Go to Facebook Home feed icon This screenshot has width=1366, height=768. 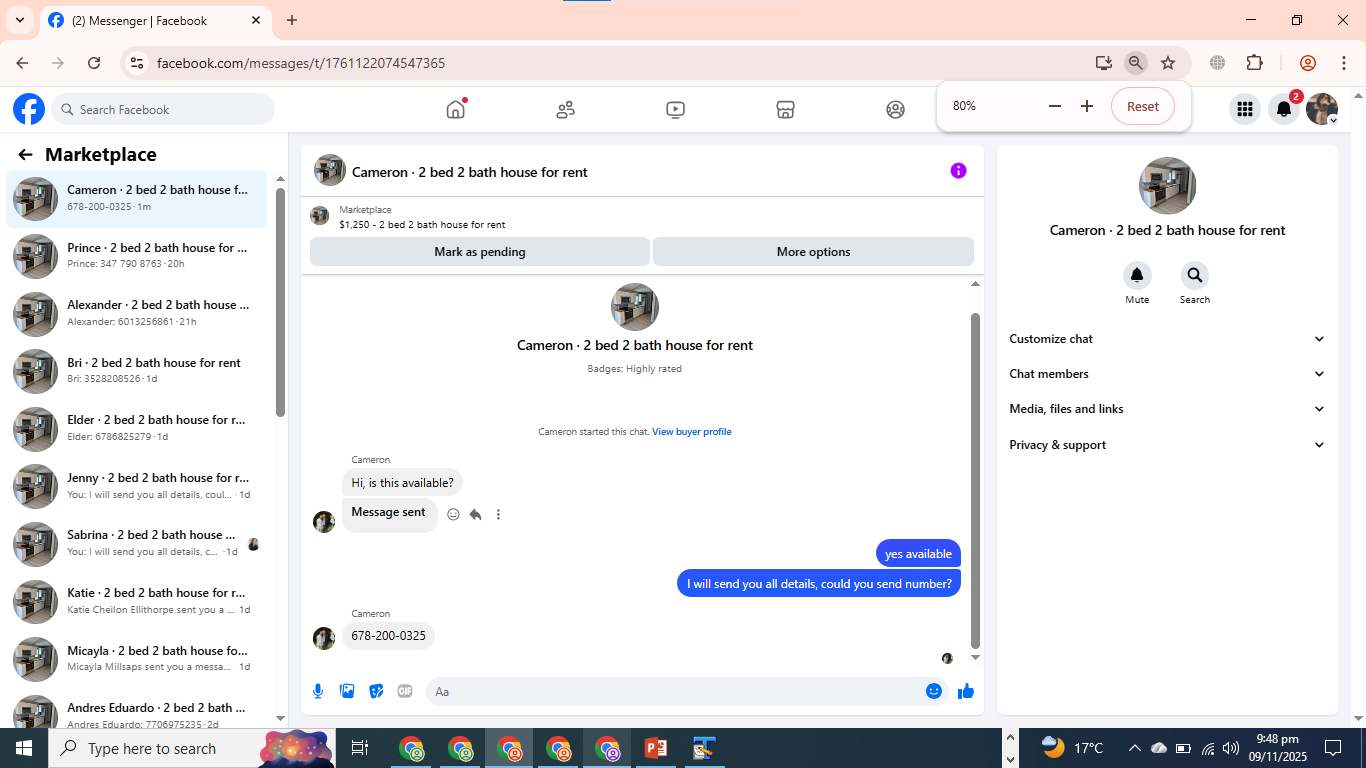coord(456,109)
